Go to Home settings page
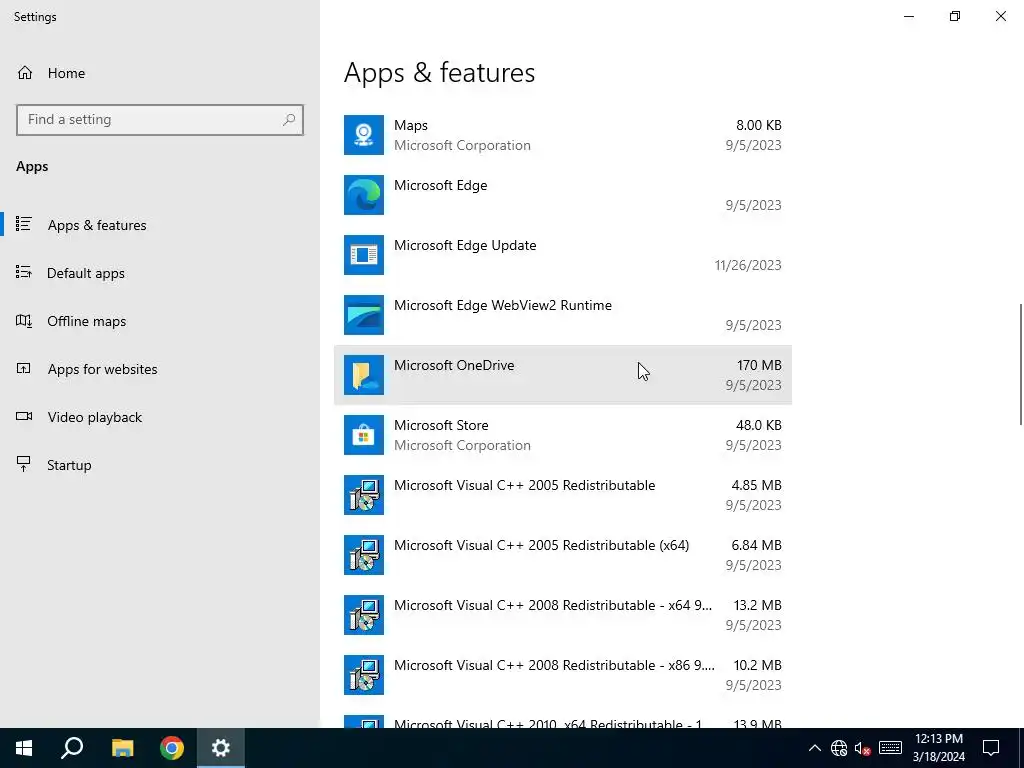 pyautogui.click(x=160, y=73)
